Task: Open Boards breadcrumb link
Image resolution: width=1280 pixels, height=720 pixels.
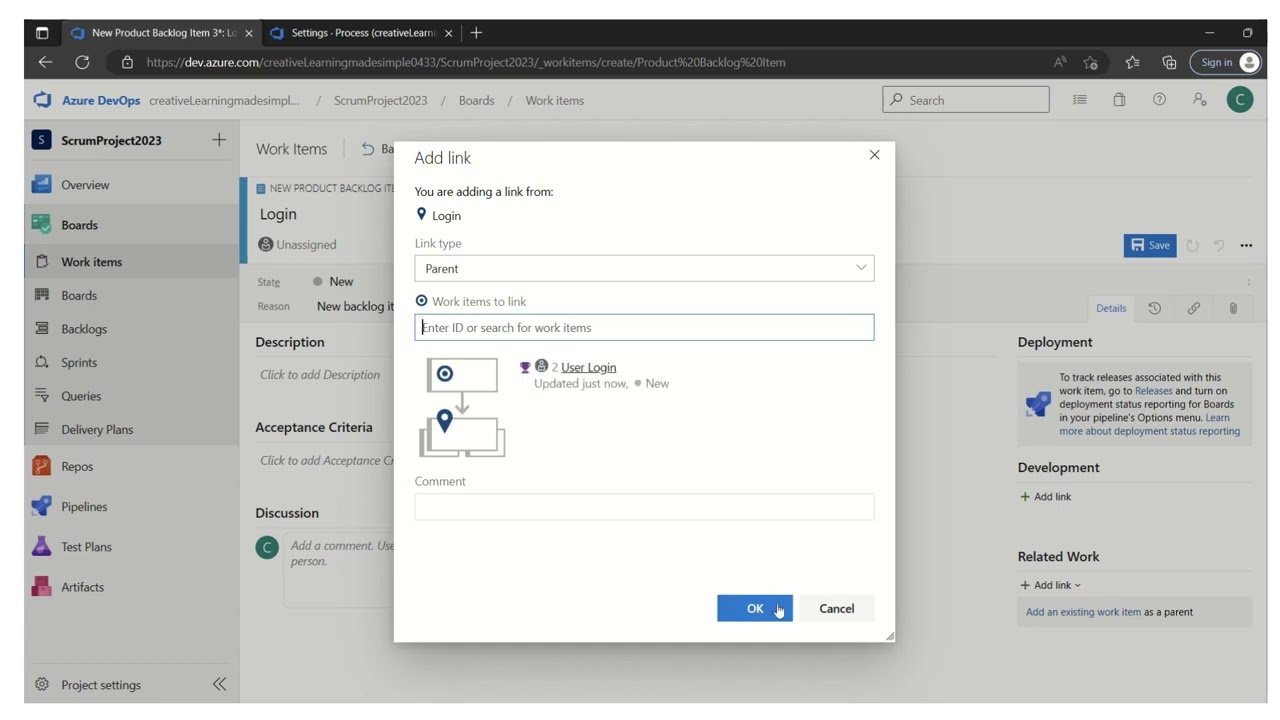Action: pos(476,100)
